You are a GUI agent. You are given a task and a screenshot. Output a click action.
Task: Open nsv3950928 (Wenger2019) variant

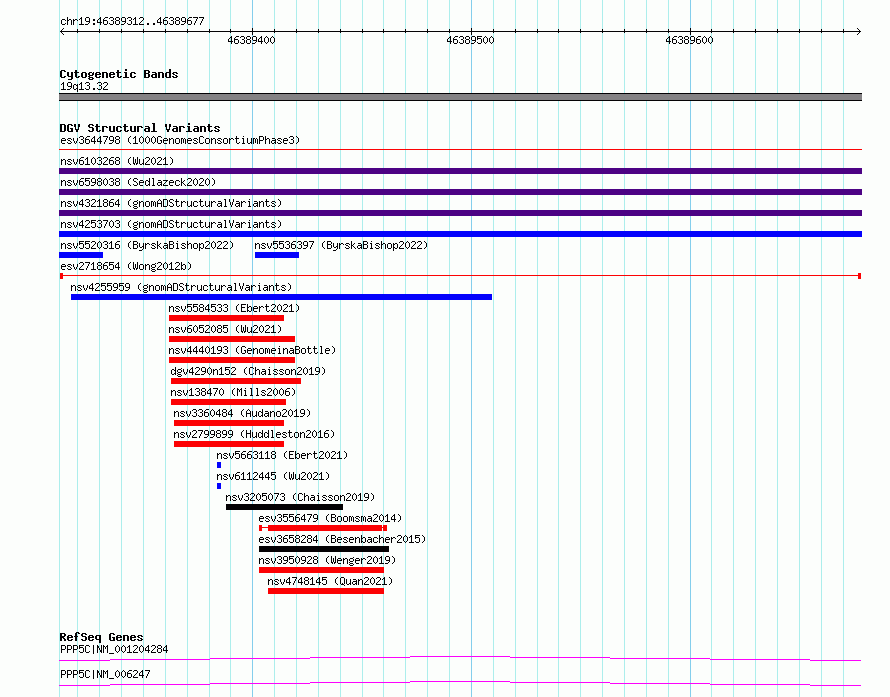(328, 560)
